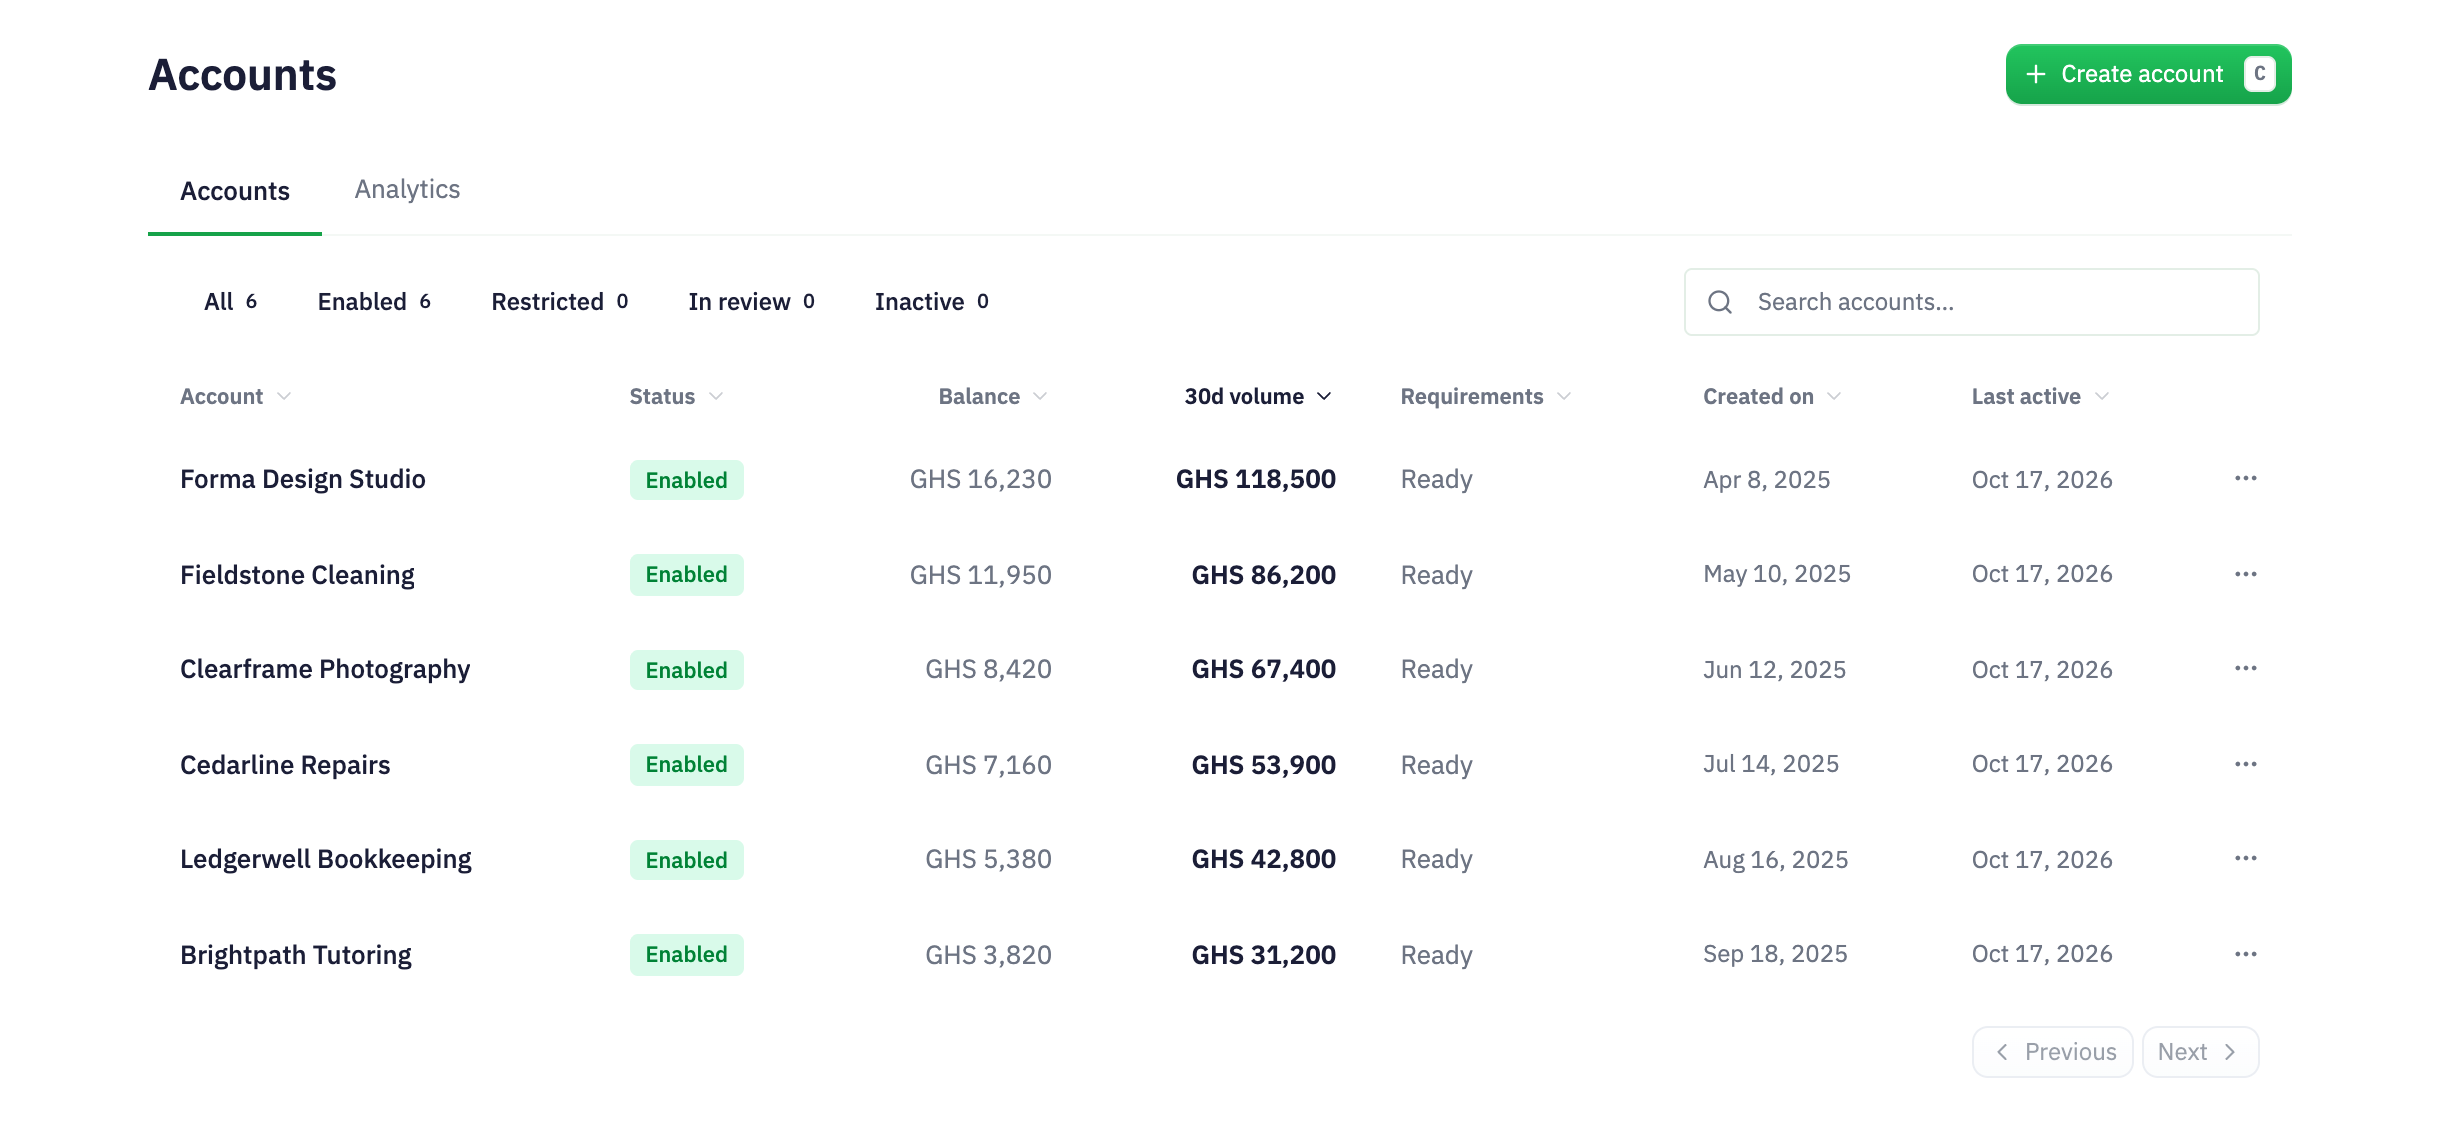Open more options for Forma Design Studio
This screenshot has height=1126, width=2440.
2245,478
